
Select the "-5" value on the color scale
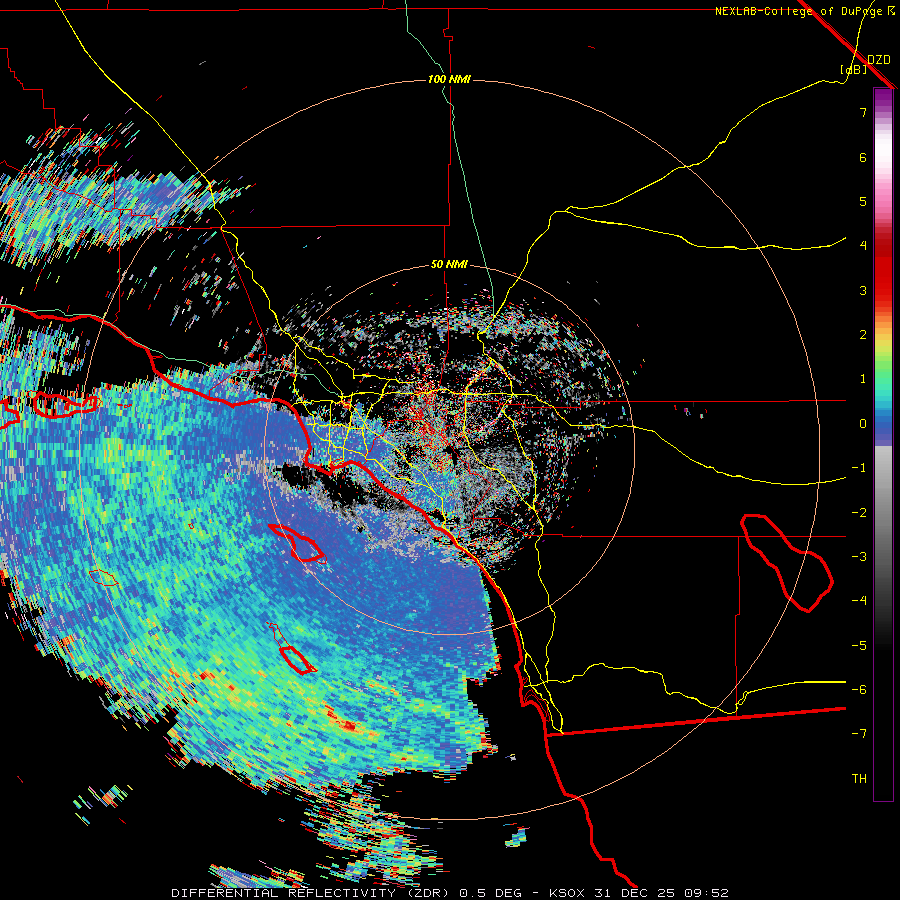[859, 646]
